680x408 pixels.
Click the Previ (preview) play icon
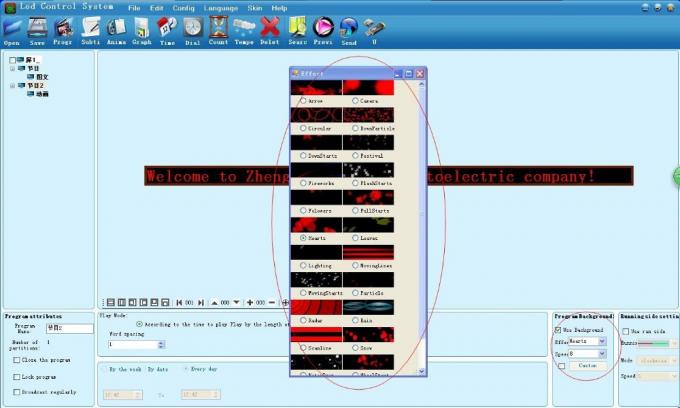pyautogui.click(x=323, y=27)
